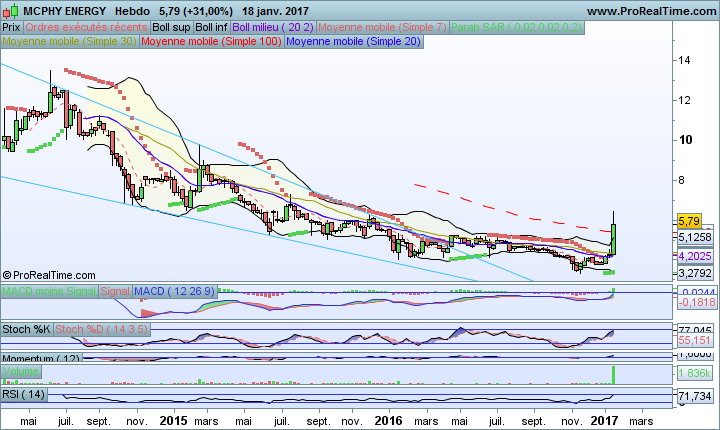Image resolution: width=720 pixels, height=430 pixels.
Task: Click the tall green volume bar
Action: (613, 375)
